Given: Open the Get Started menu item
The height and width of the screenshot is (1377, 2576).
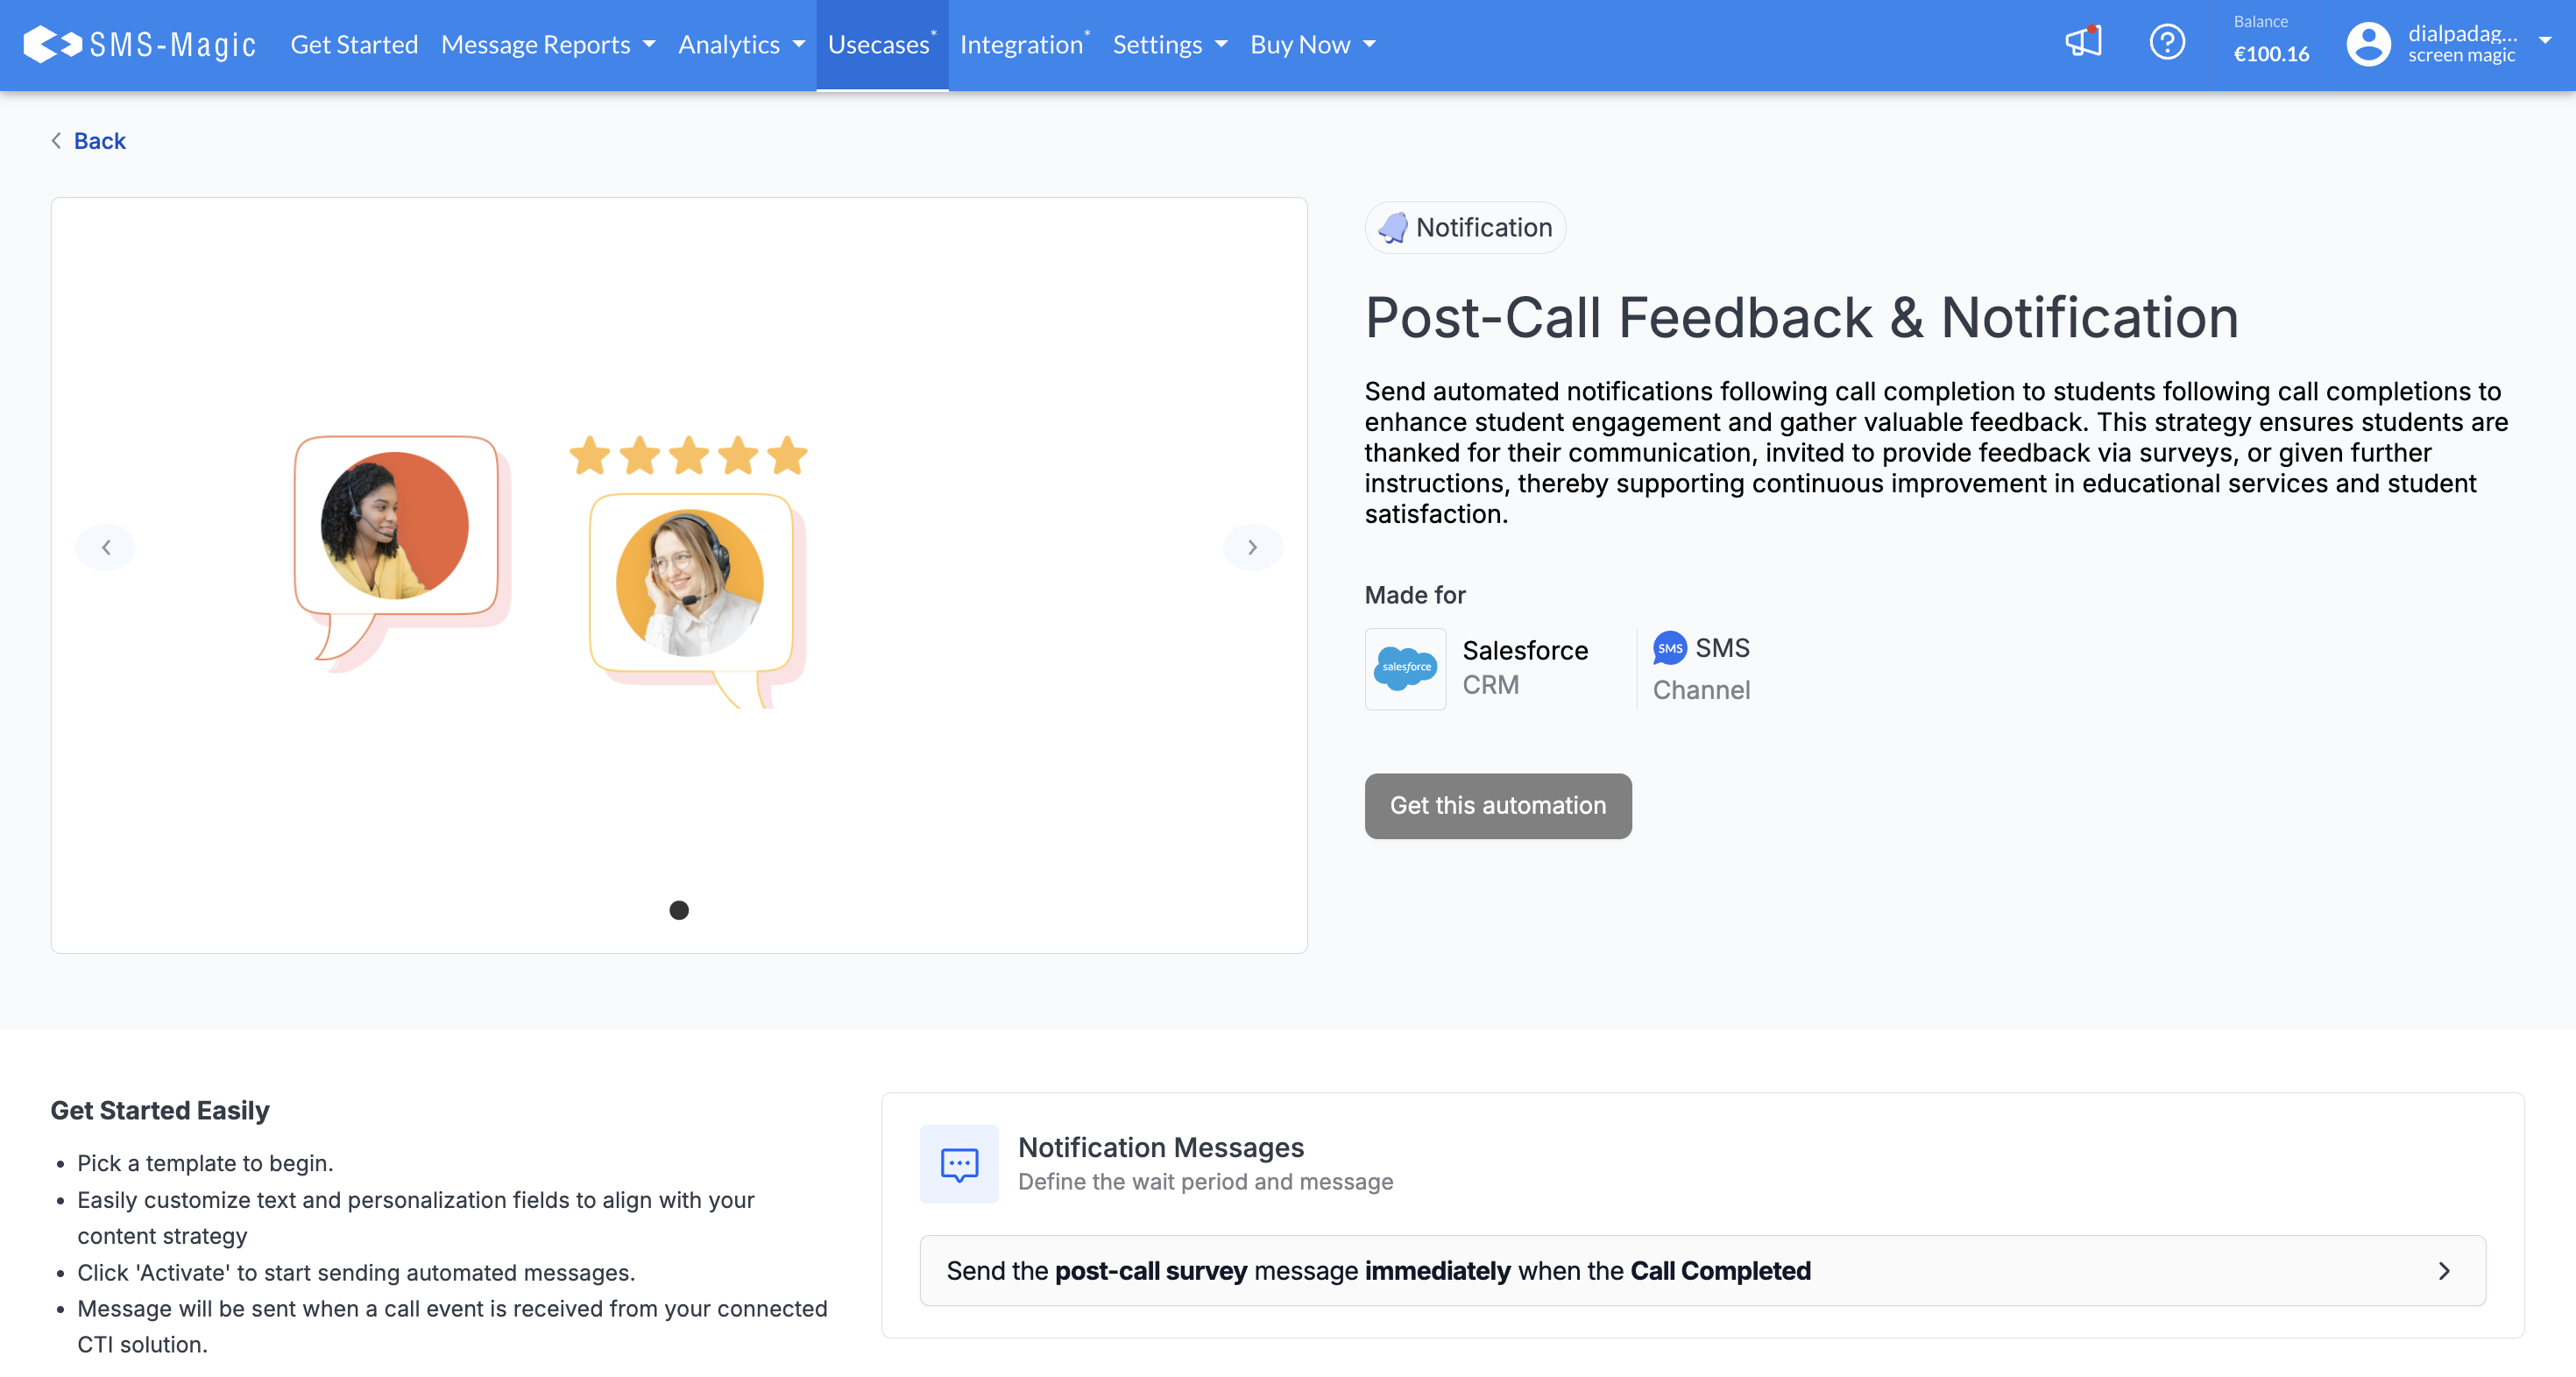Looking at the screenshot, I should point(354,45).
